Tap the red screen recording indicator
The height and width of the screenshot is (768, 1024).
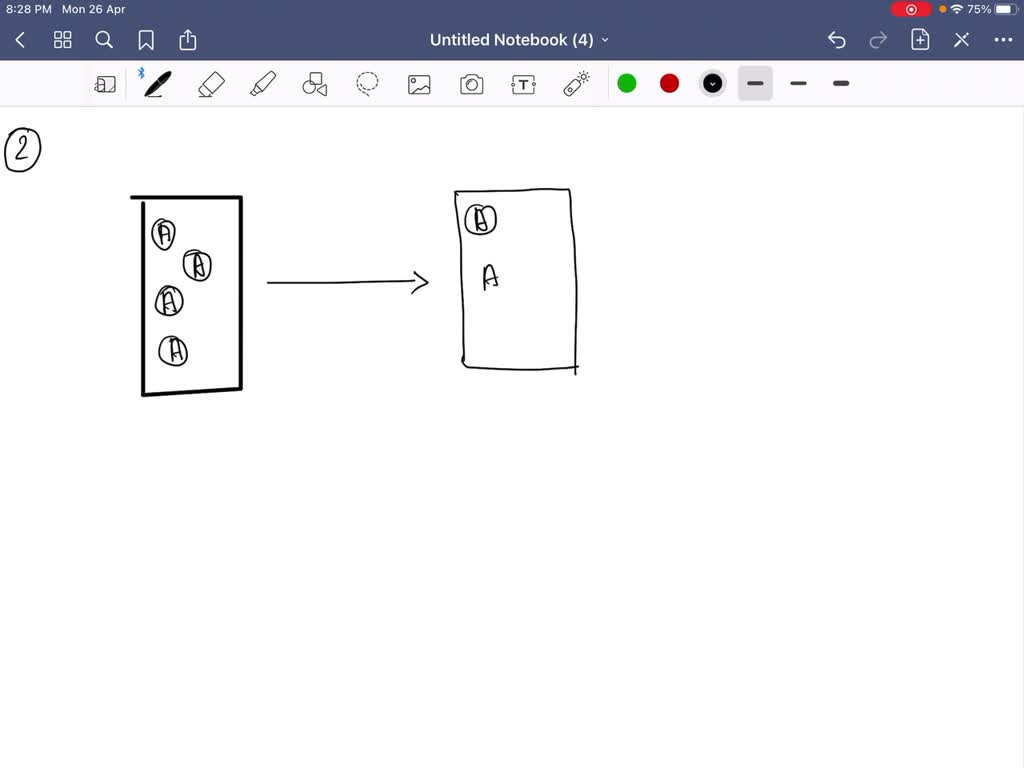pyautogui.click(x=911, y=9)
